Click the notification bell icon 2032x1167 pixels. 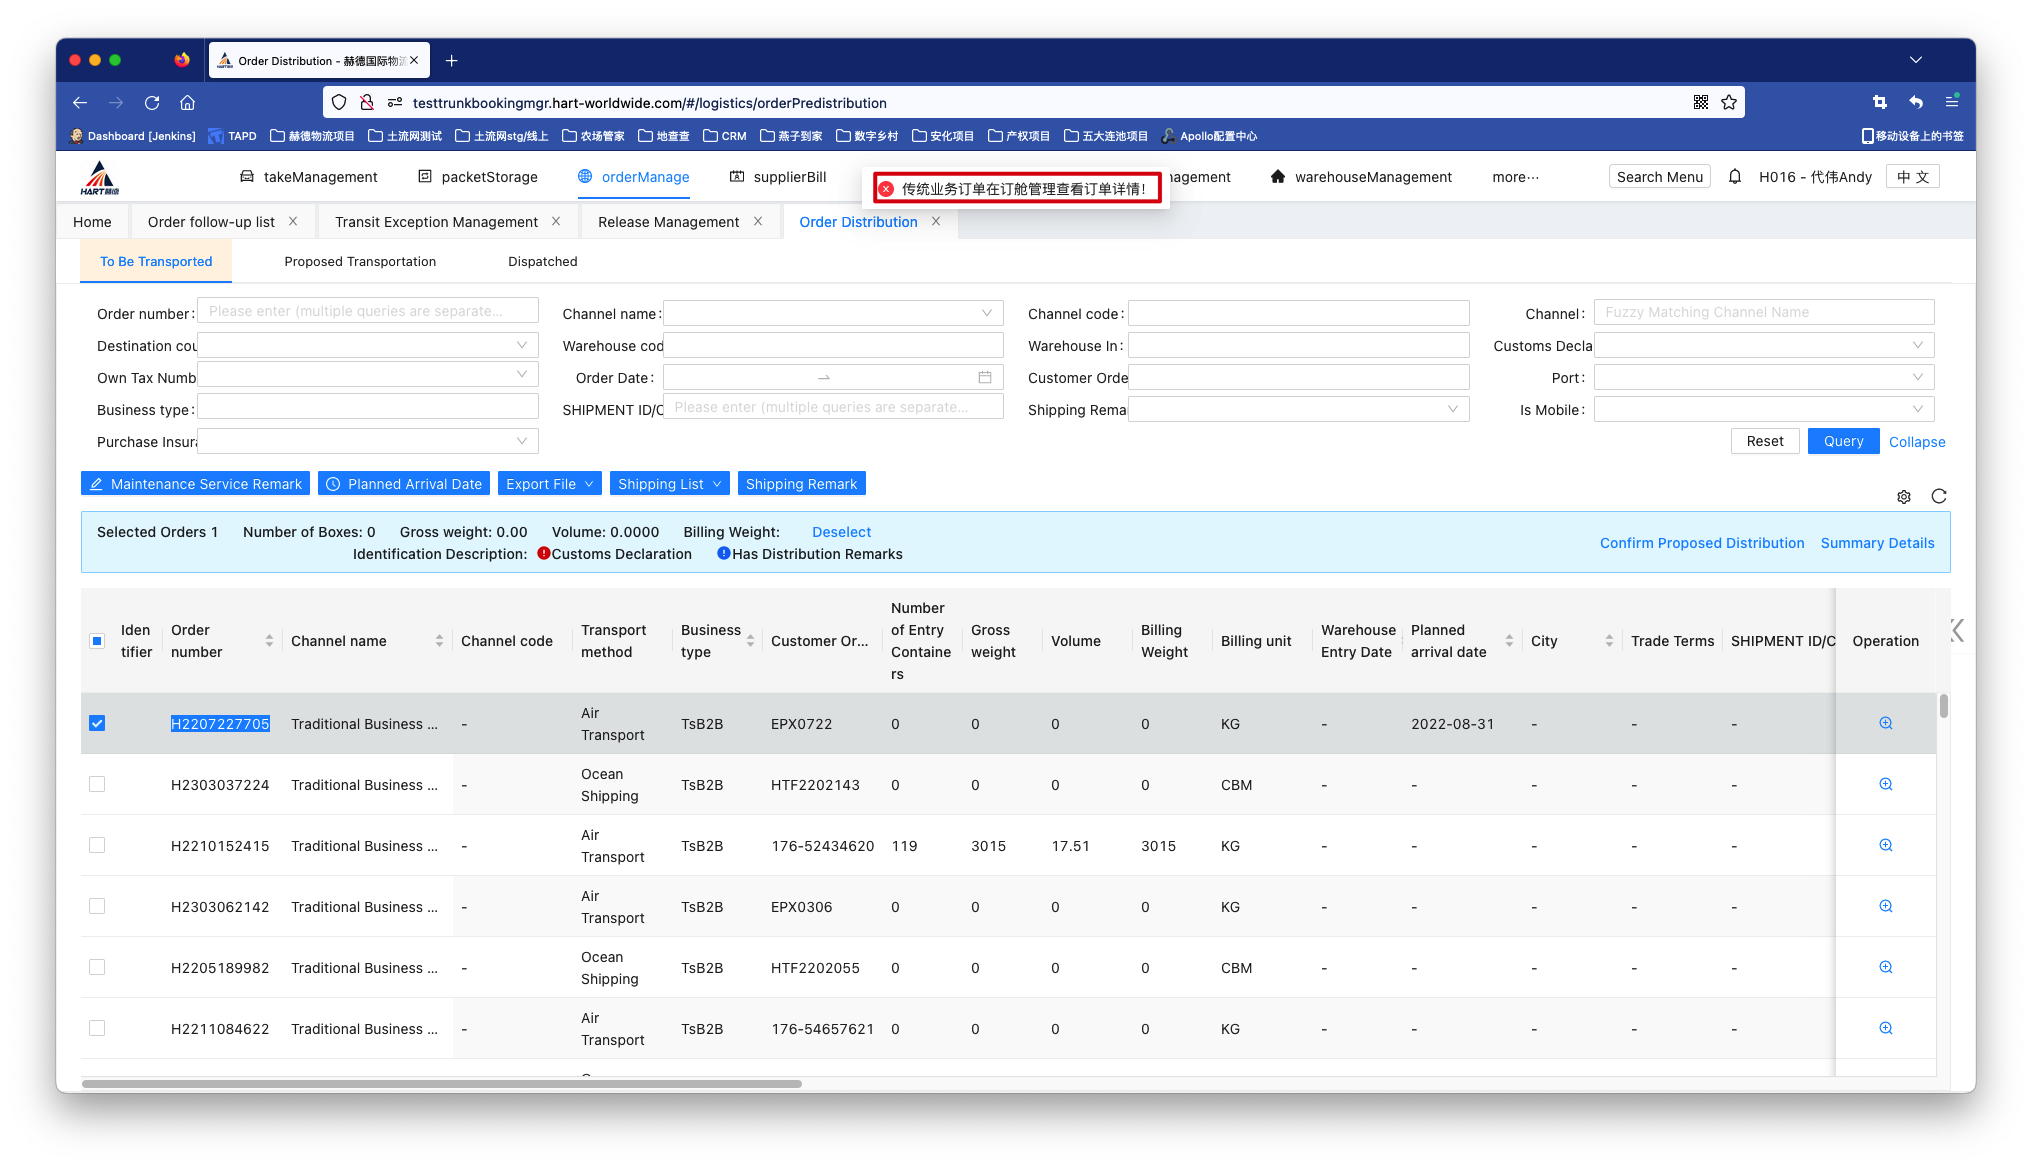(1735, 177)
